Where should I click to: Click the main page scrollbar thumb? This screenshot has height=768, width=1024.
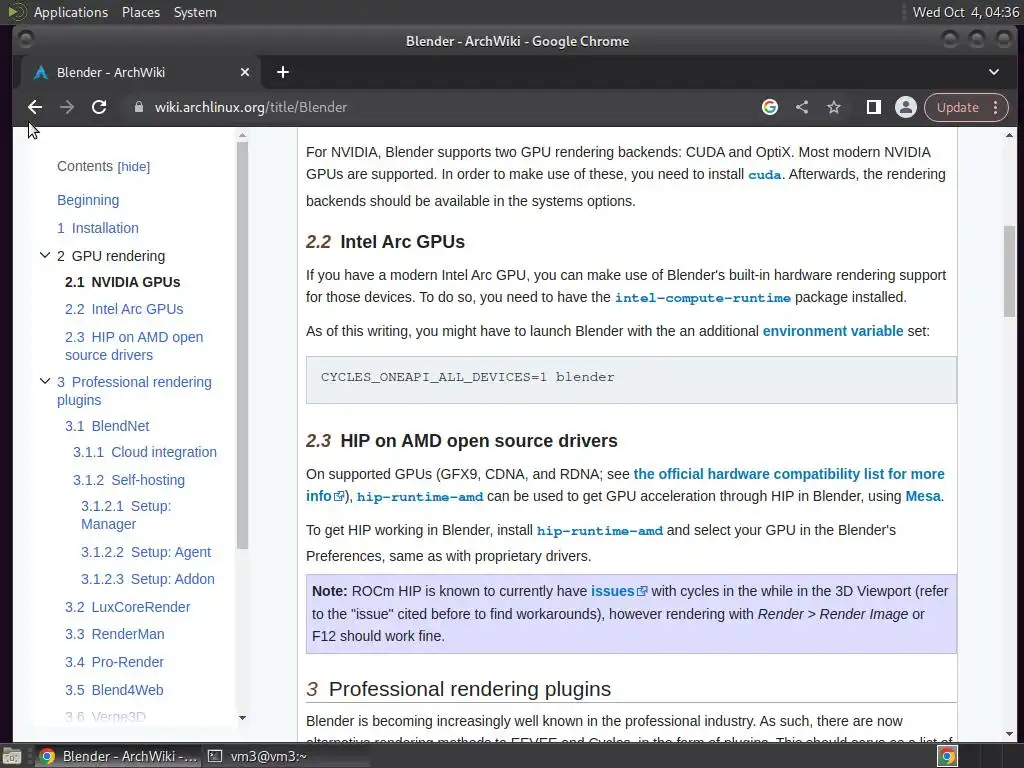[1010, 271]
